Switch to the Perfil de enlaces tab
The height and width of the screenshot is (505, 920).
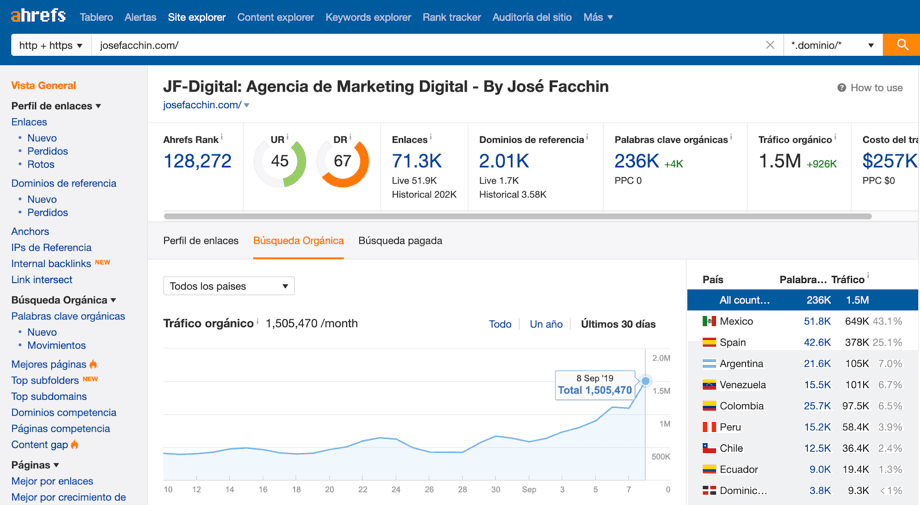201,241
